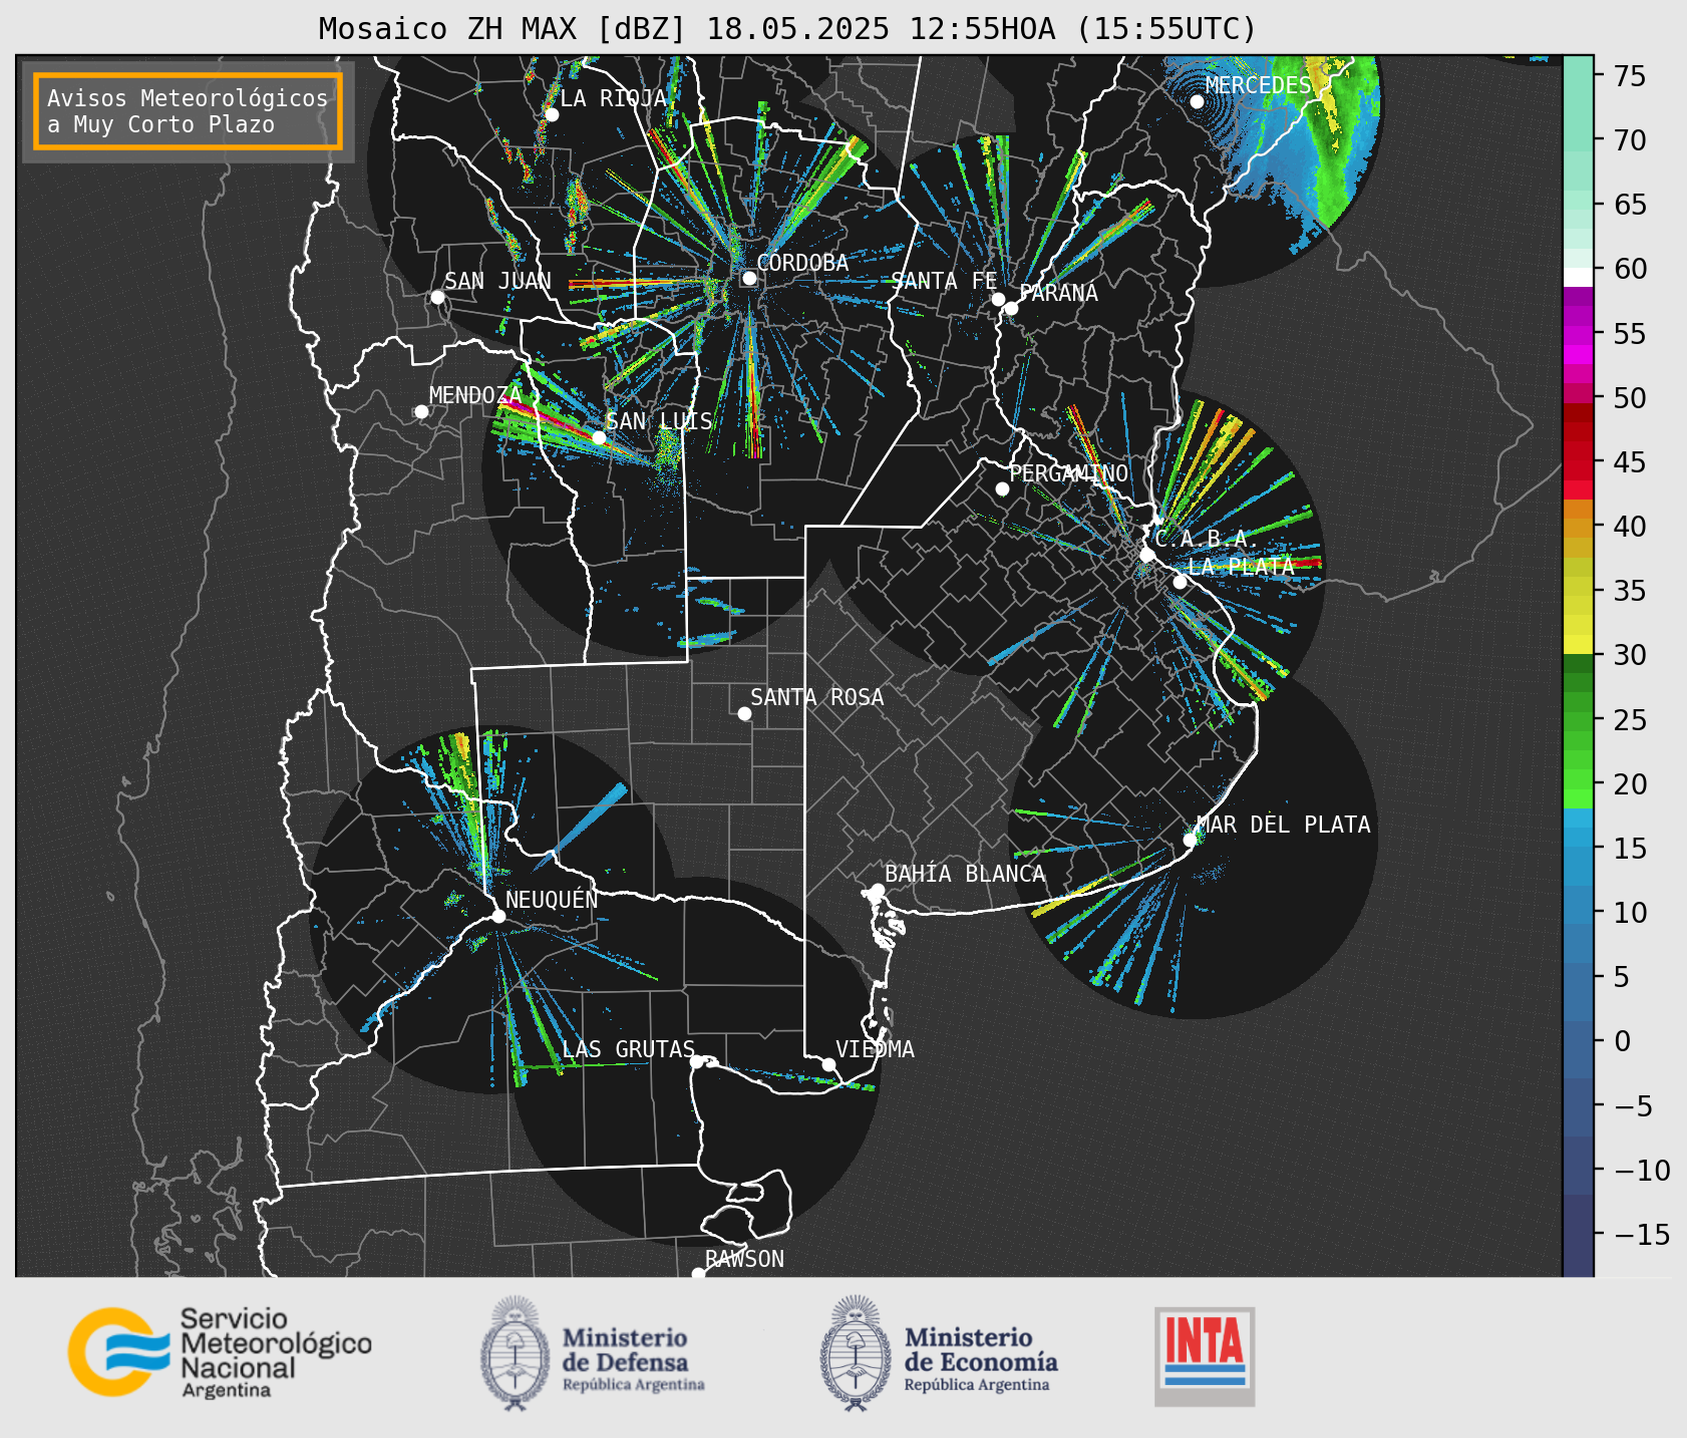Image resolution: width=1687 pixels, height=1438 pixels.
Task: Click the Avisos Meteorológicos a Muy Corto Plazo box
Action: [x=188, y=111]
